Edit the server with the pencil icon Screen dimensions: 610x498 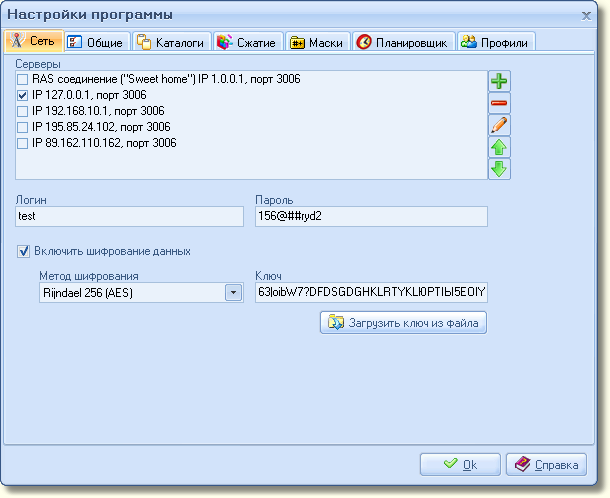[x=499, y=125]
